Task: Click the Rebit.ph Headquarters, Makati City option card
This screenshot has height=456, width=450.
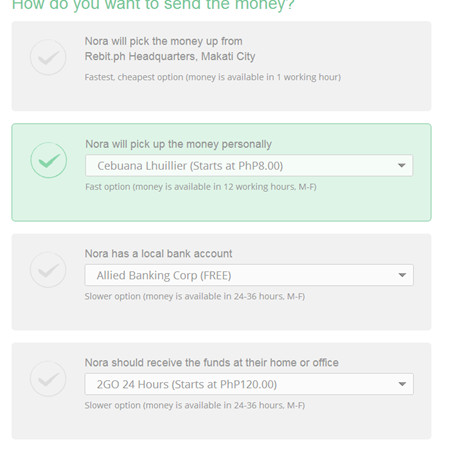Action: [221, 66]
